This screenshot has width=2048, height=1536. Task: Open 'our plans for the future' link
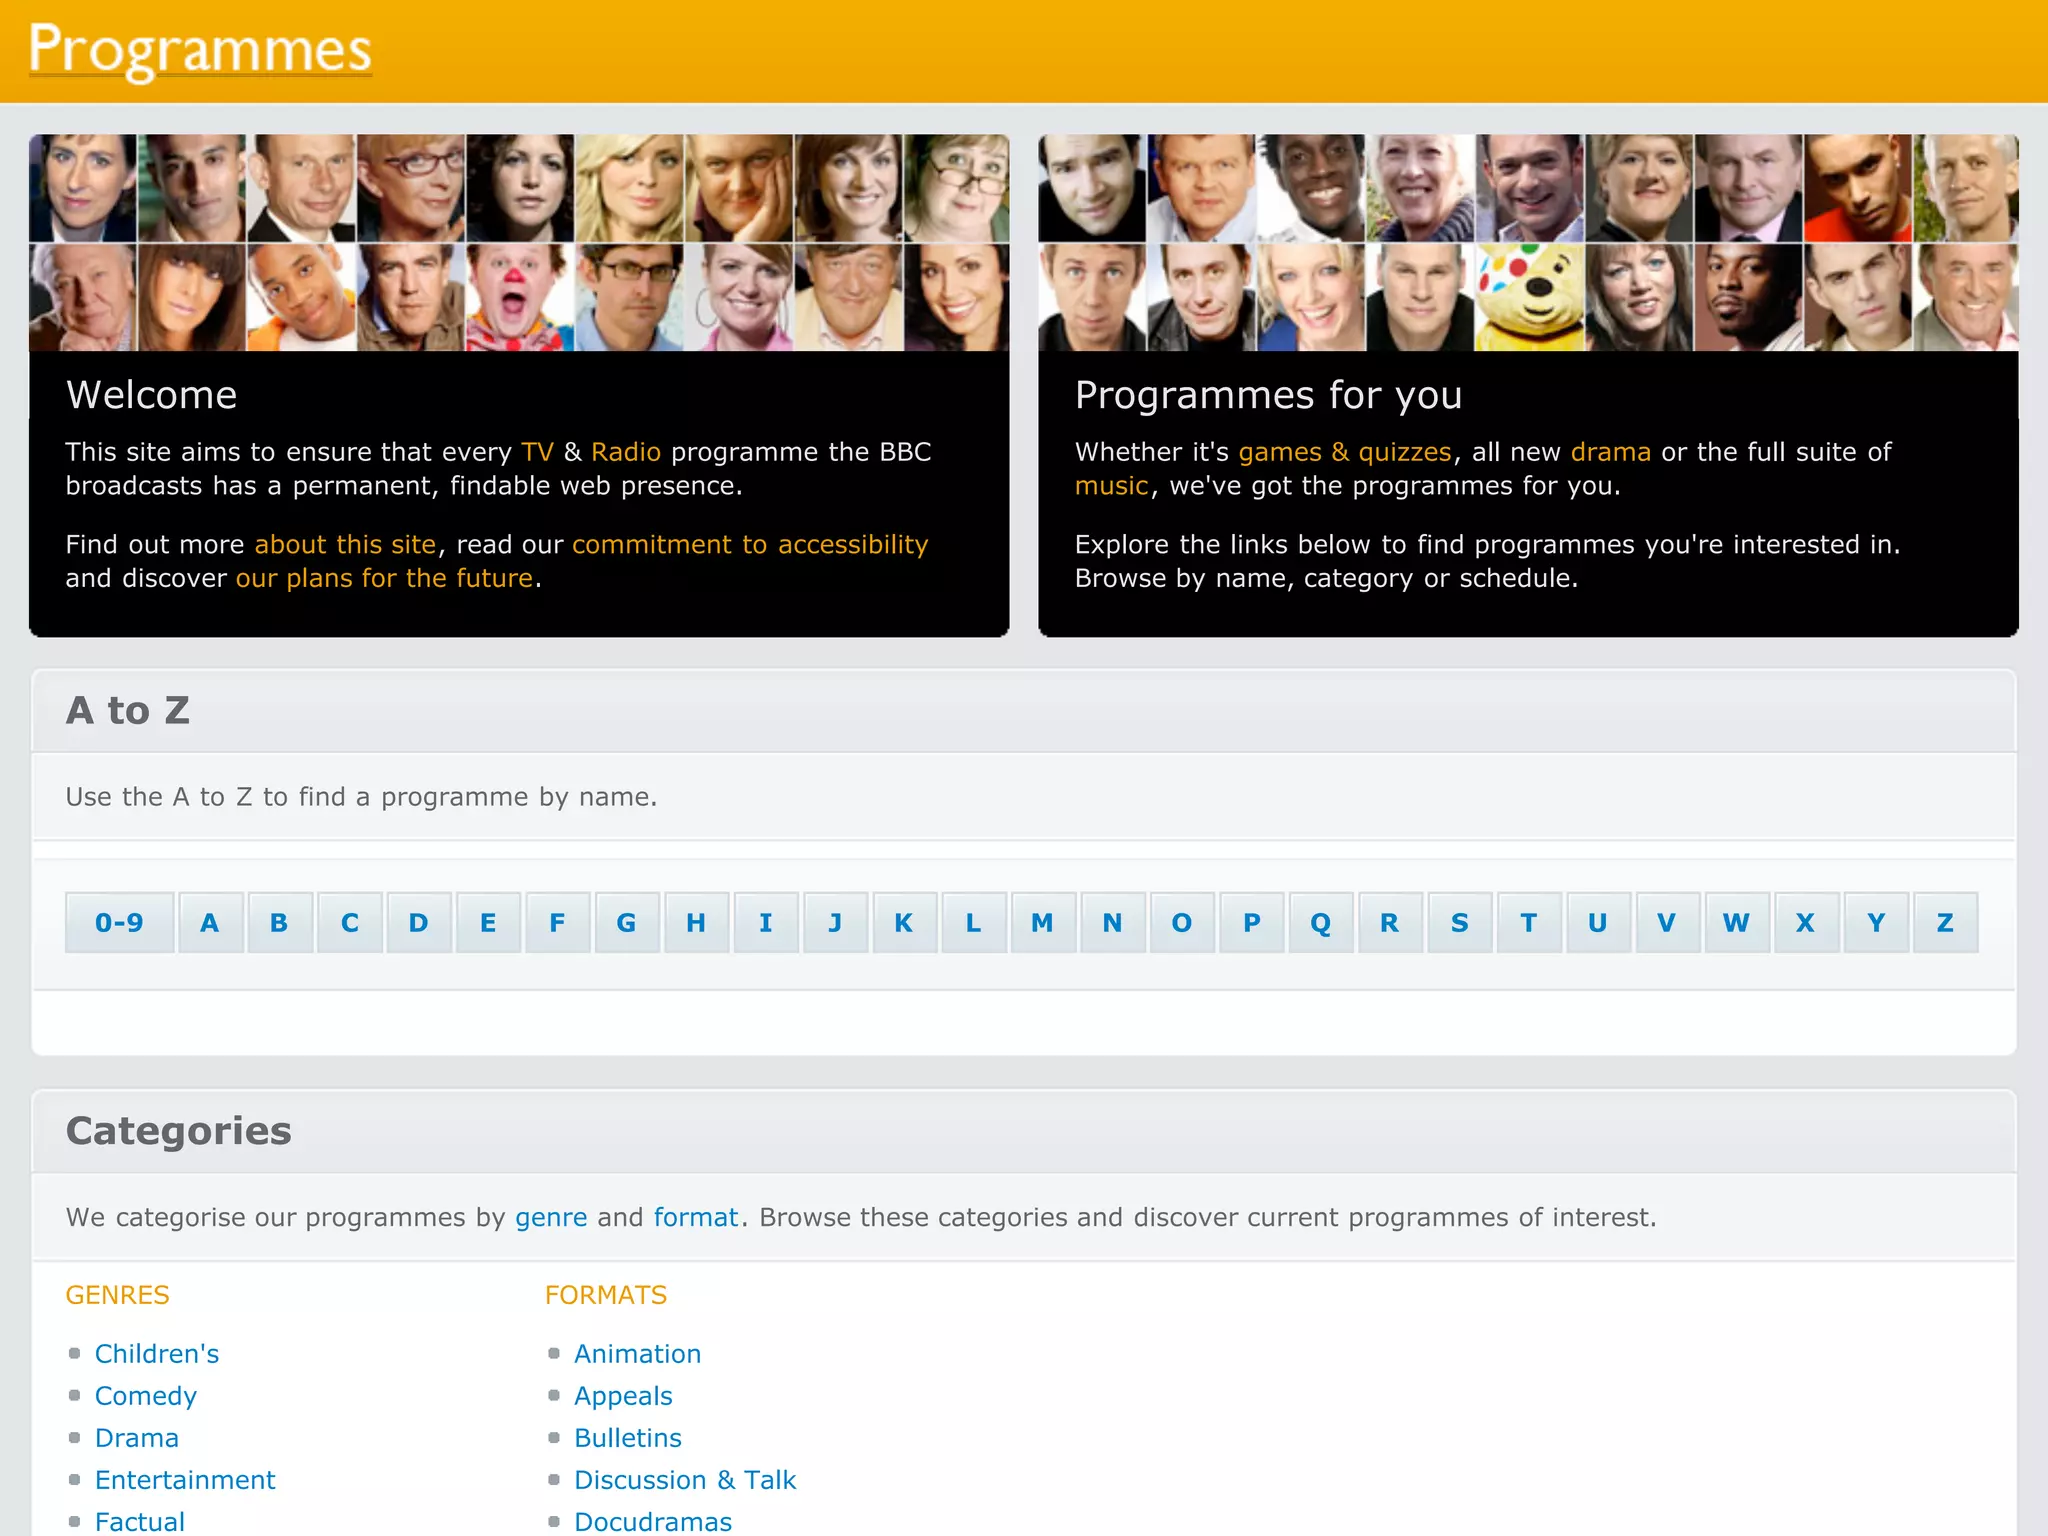pos(384,578)
